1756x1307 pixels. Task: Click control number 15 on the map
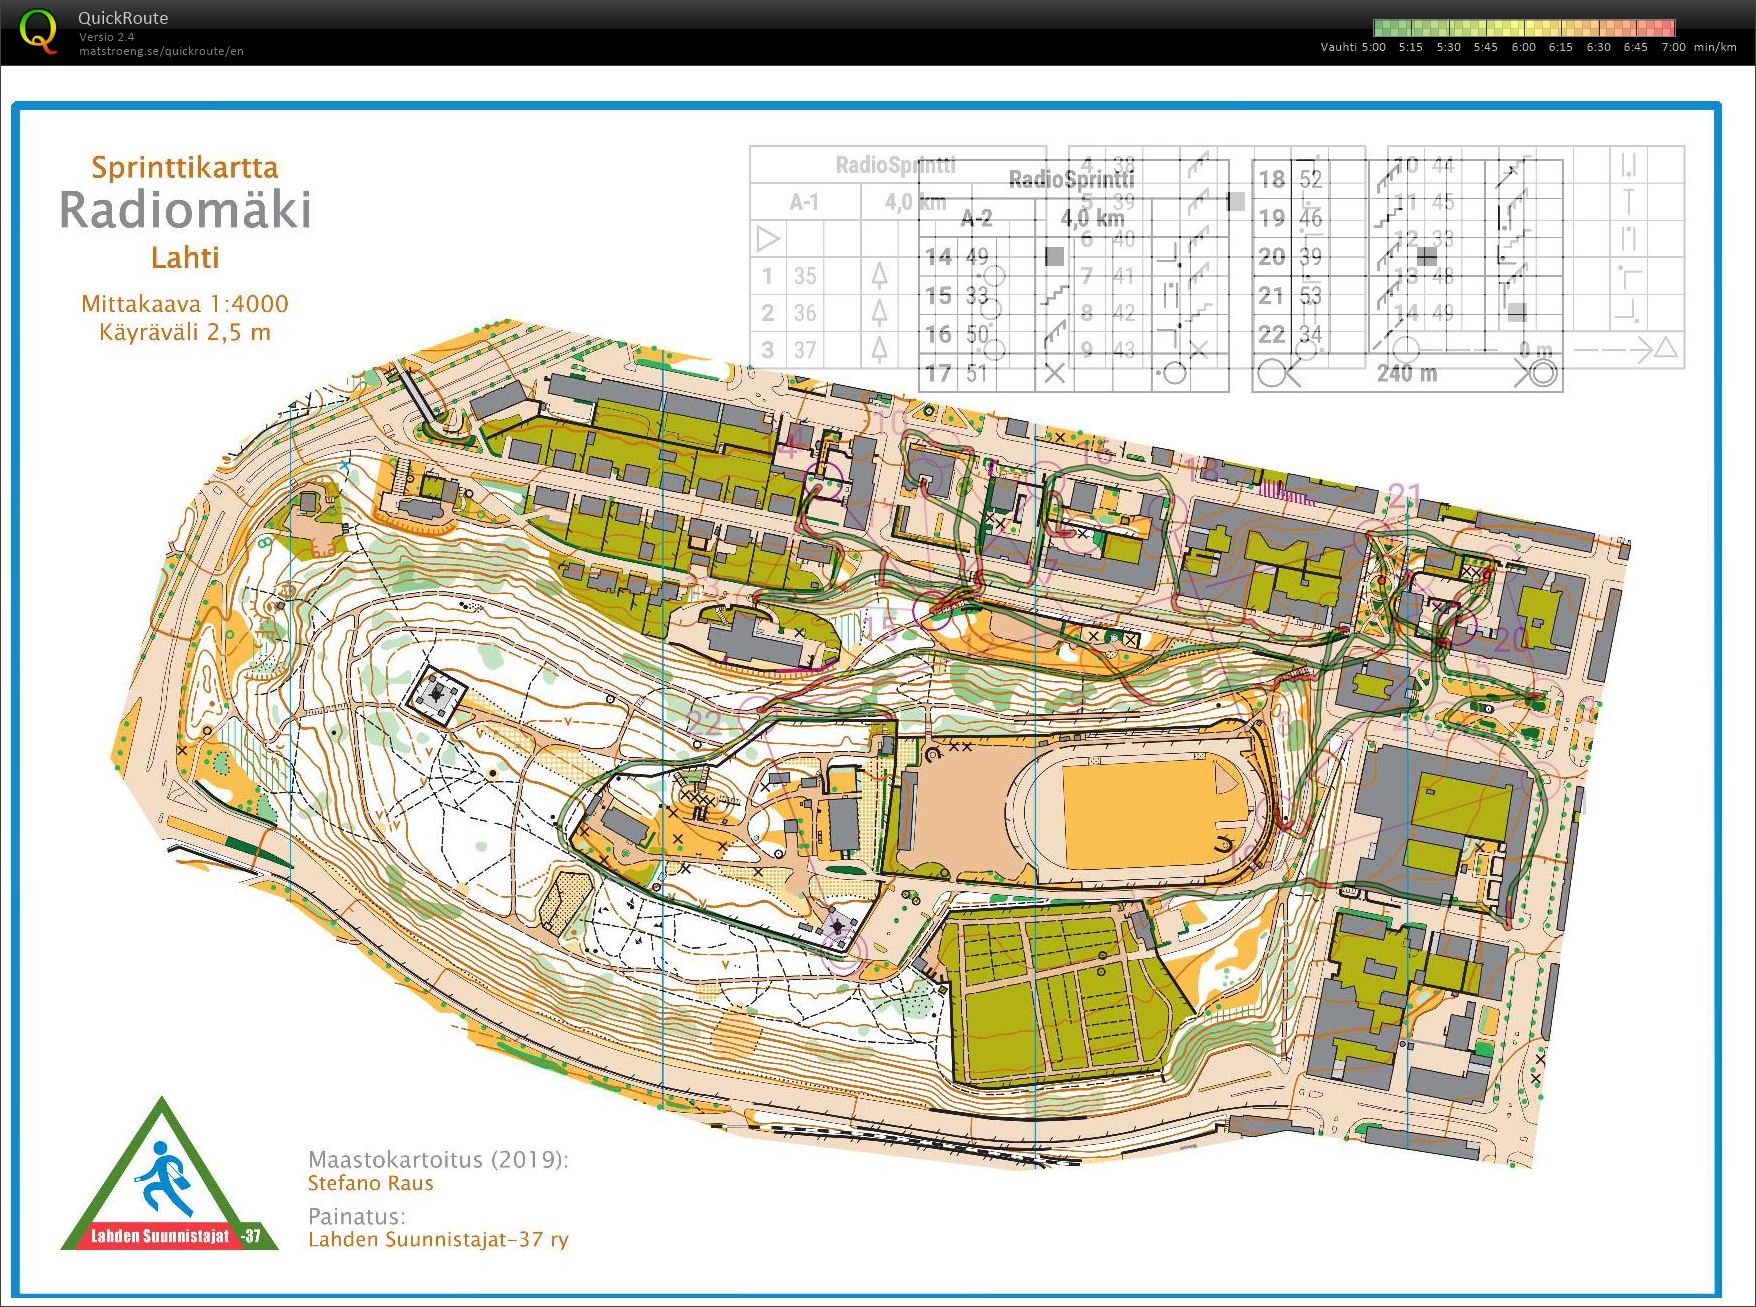click(x=879, y=627)
